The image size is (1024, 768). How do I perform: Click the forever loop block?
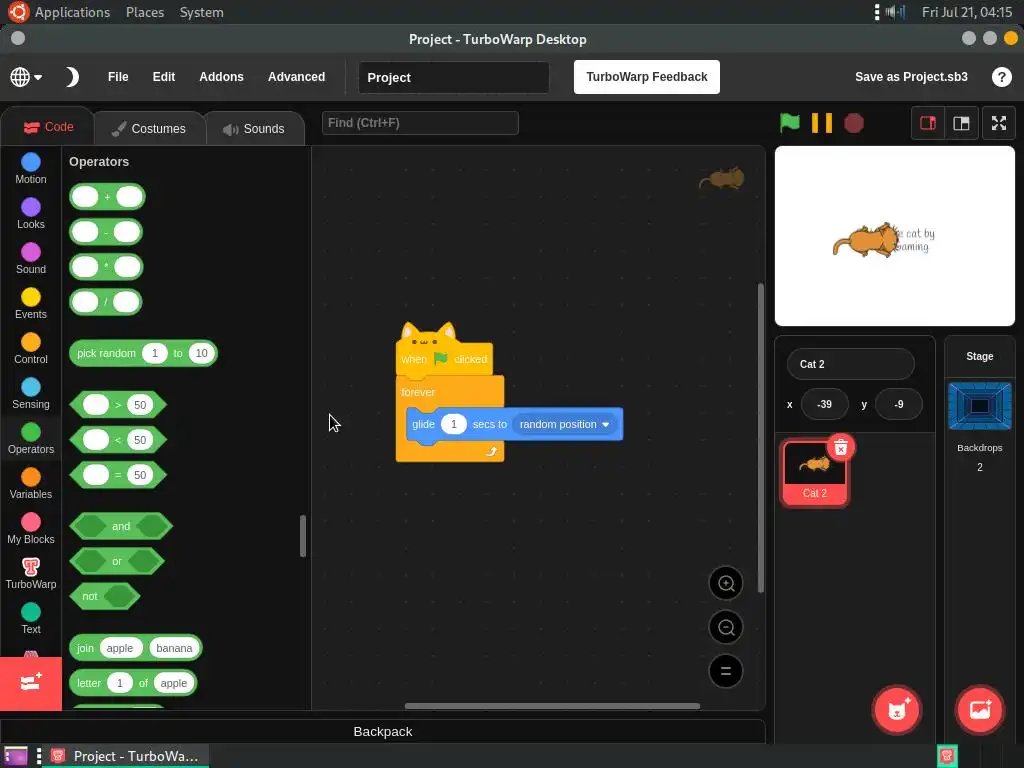click(418, 392)
